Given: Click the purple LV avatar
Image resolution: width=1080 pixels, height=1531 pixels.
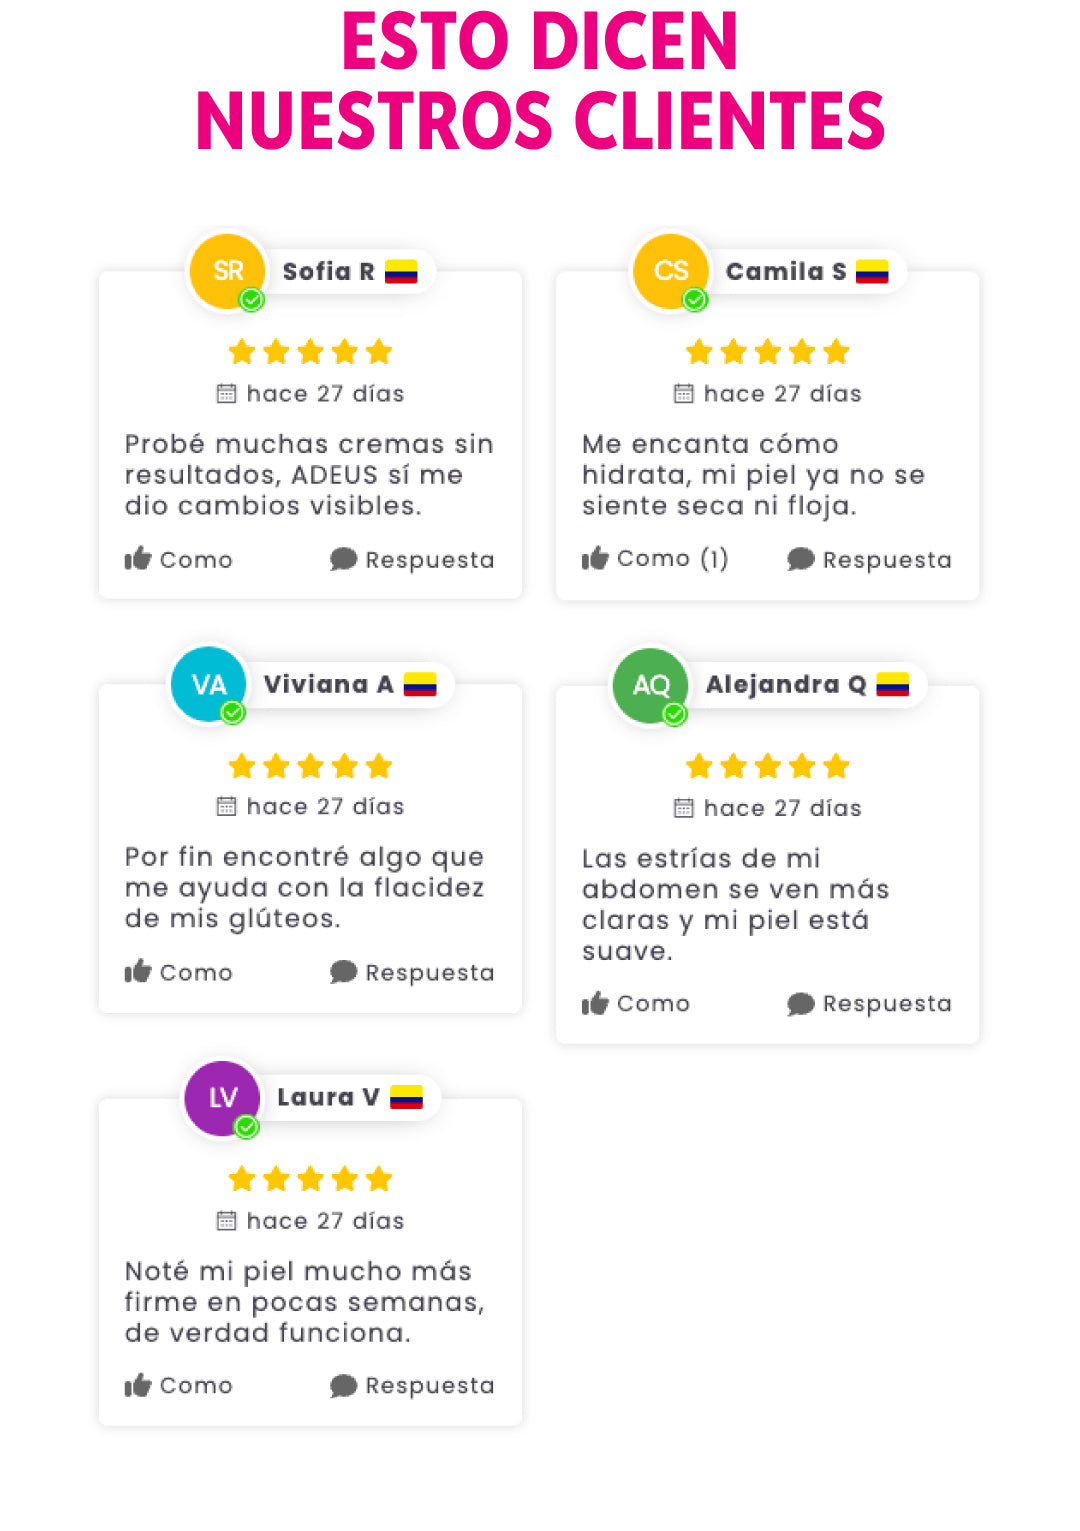Looking at the screenshot, I should (223, 1098).
